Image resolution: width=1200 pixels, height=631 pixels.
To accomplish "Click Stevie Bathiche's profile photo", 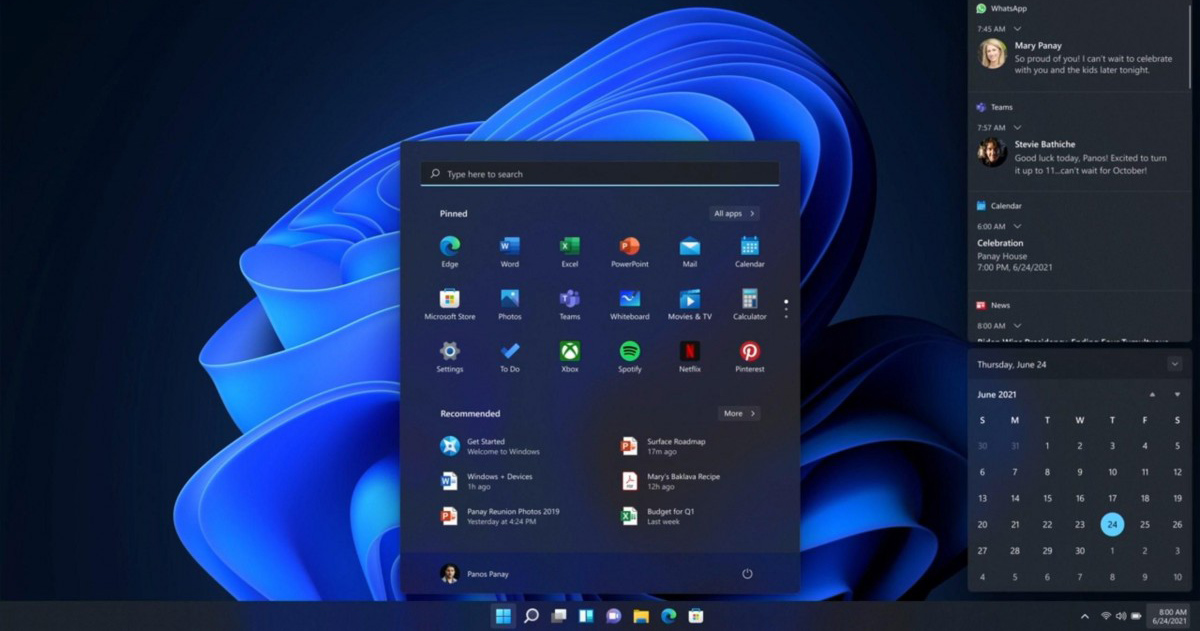I will tap(992, 152).
